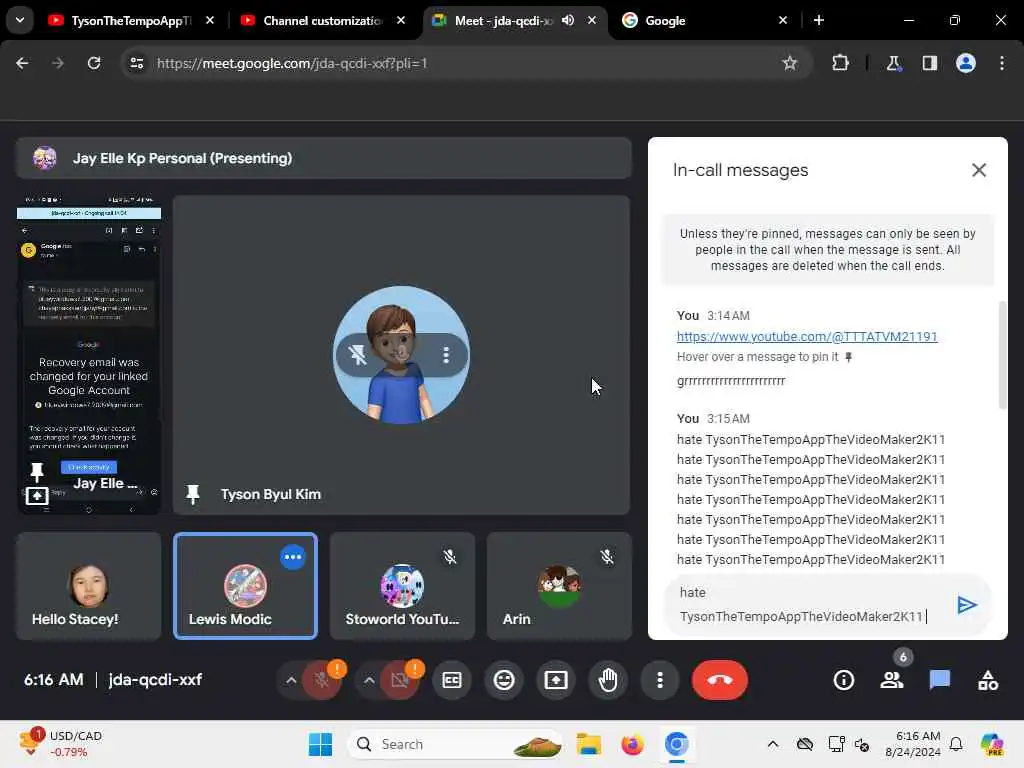Open more call options menu

(x=660, y=680)
